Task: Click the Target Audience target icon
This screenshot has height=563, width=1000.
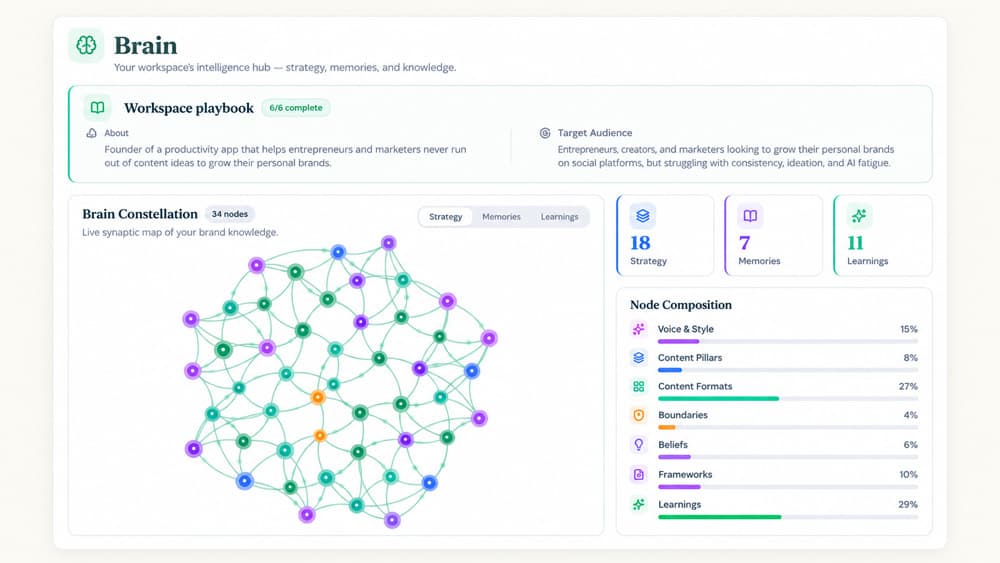Action: [x=545, y=133]
